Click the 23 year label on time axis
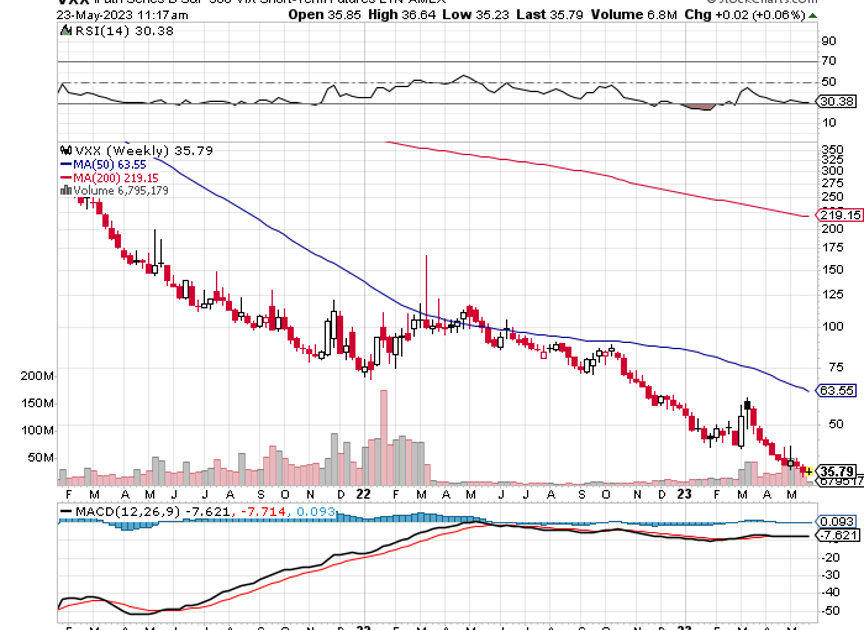 coord(684,494)
